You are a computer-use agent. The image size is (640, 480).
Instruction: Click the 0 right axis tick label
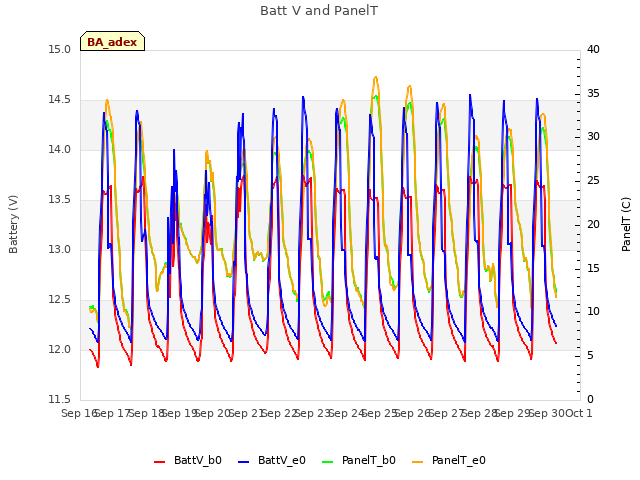[590, 400]
